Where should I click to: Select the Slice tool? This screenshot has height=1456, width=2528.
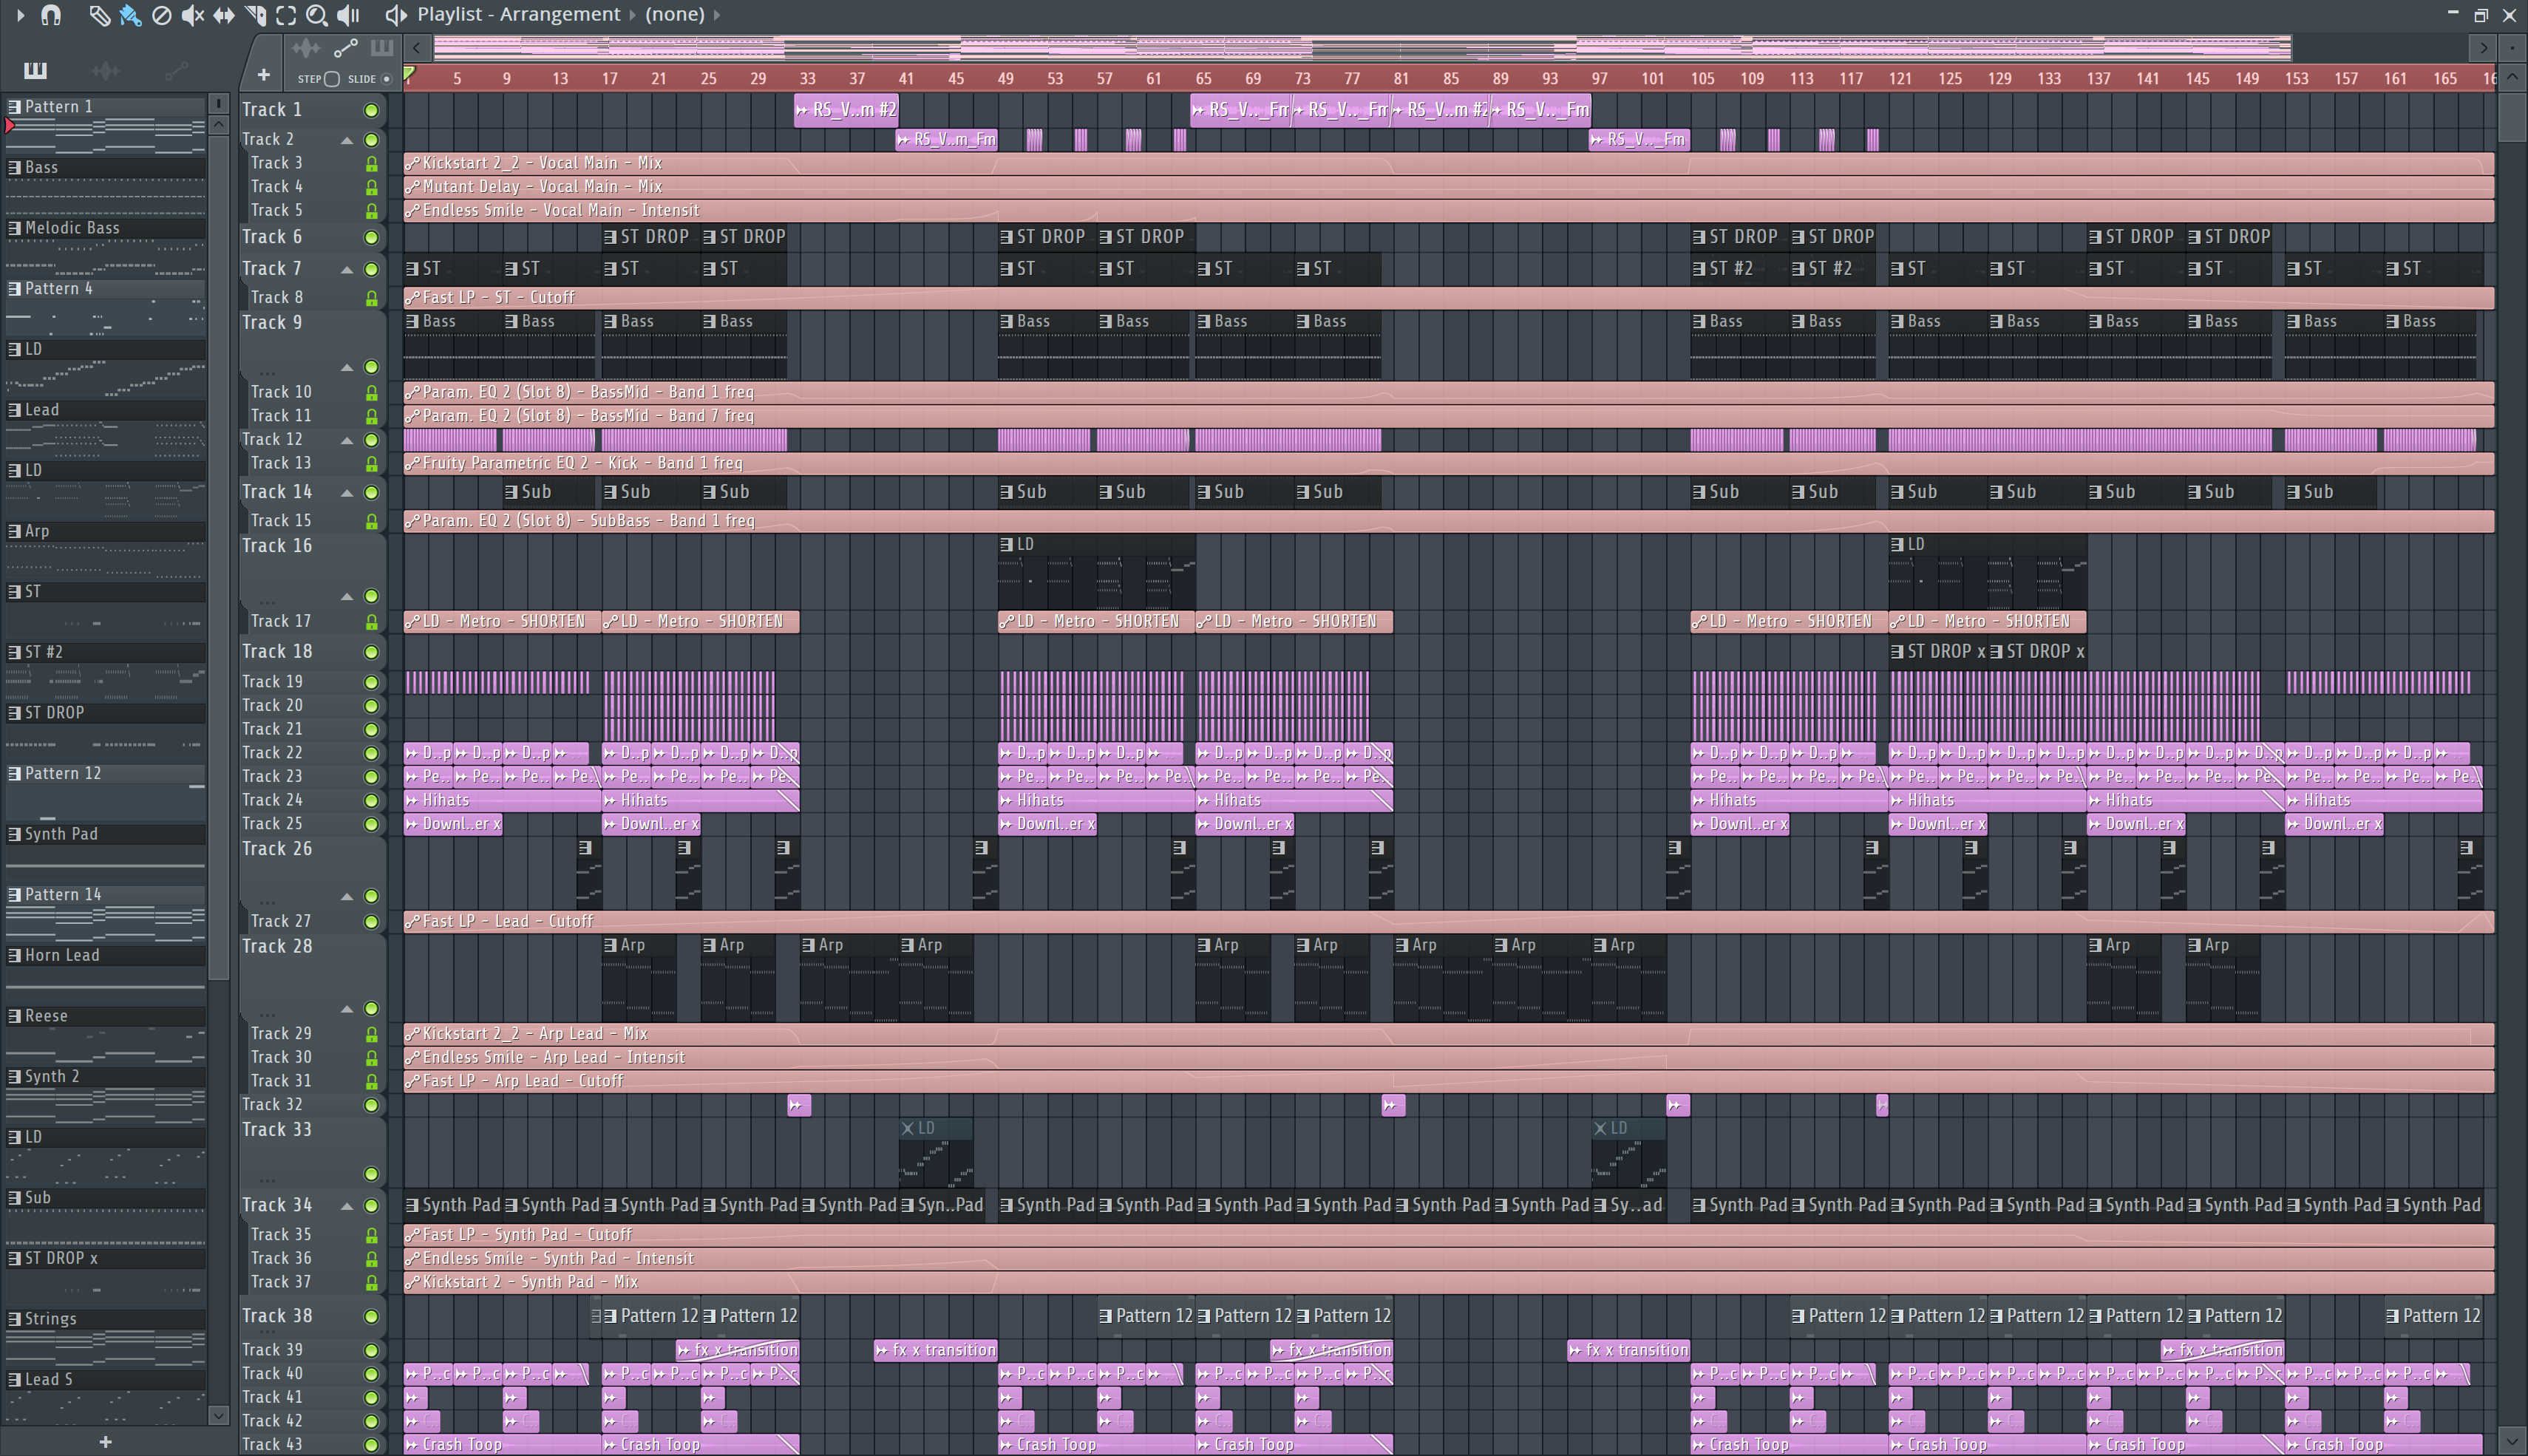pos(255,15)
